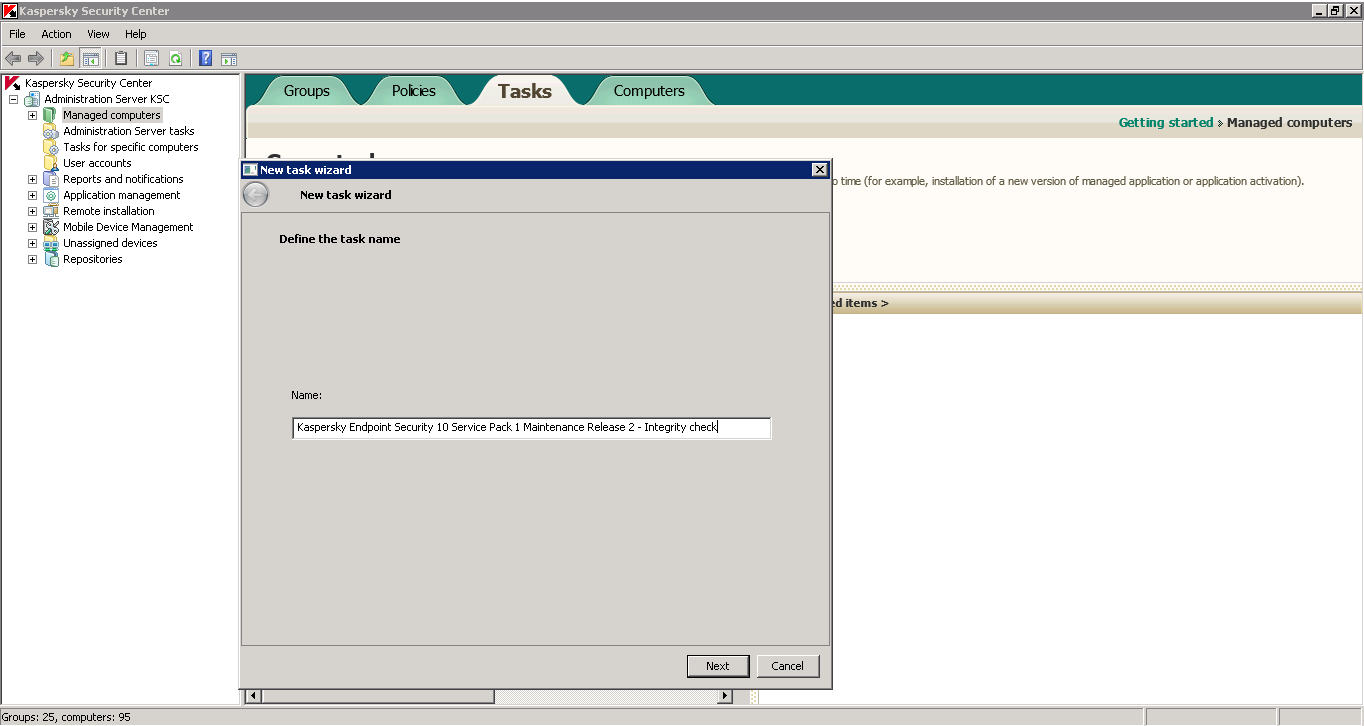Click the horizontal scrollbar left arrow
Screen dimensions: 1364x726
(253, 696)
